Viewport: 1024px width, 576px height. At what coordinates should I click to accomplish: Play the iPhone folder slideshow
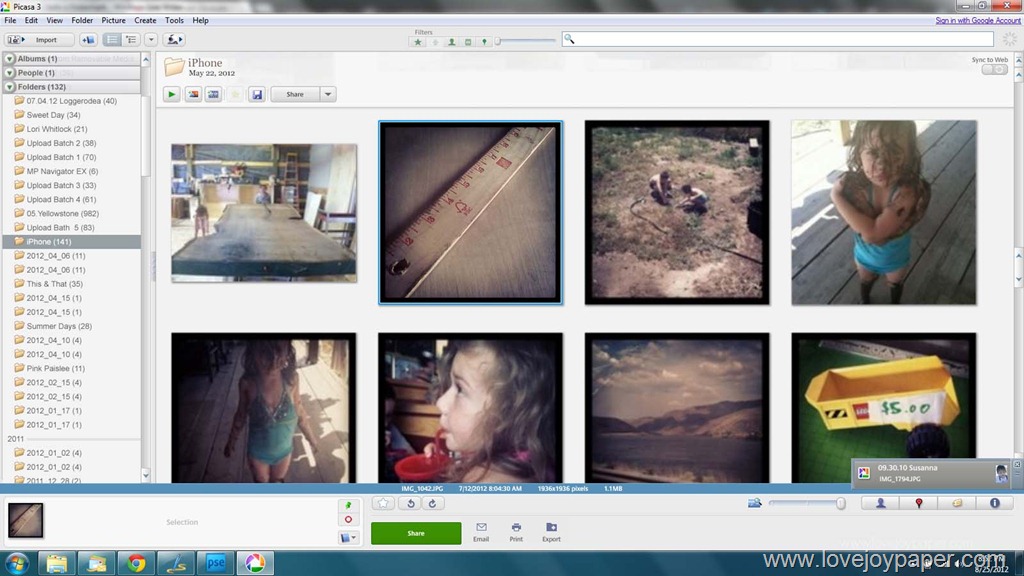point(172,95)
